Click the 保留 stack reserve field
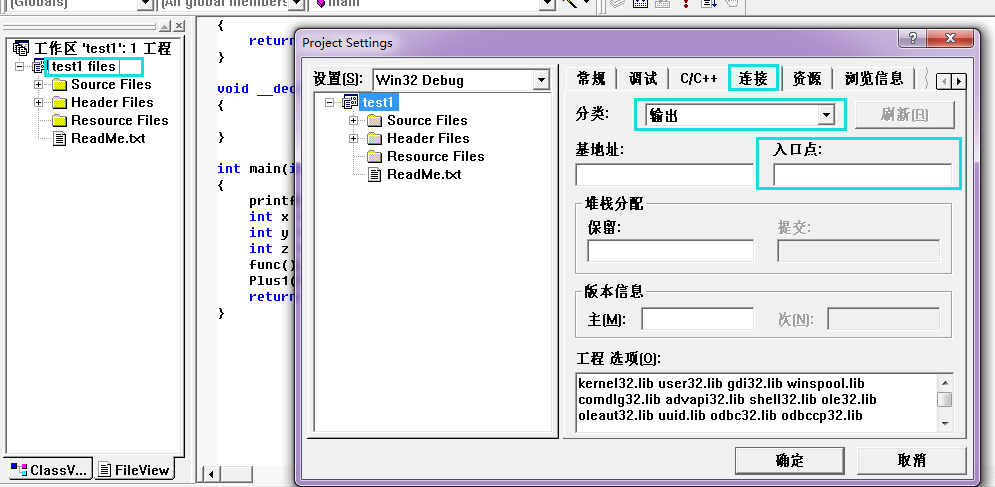Image resolution: width=995 pixels, height=487 pixels. tap(670, 251)
